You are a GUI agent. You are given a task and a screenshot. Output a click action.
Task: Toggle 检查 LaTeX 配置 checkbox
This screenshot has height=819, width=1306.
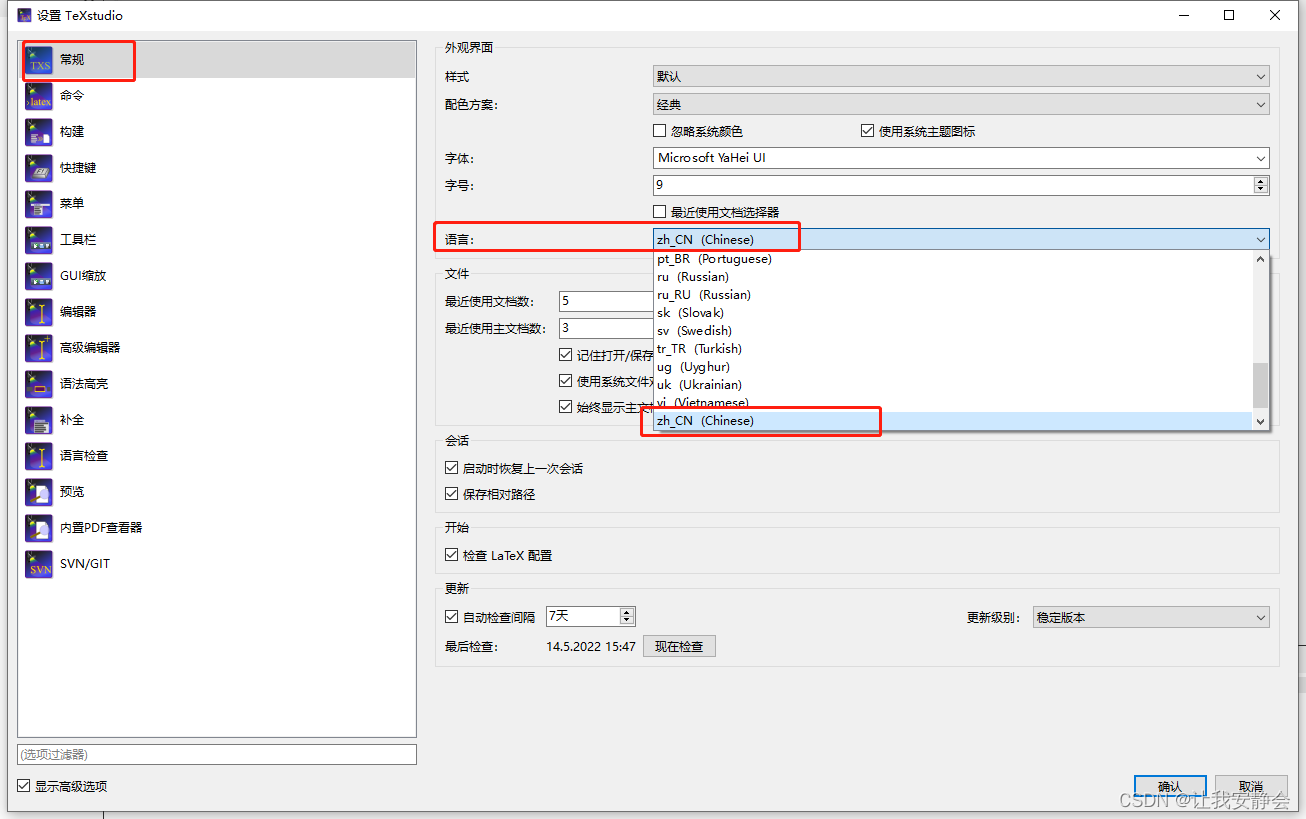pos(451,555)
